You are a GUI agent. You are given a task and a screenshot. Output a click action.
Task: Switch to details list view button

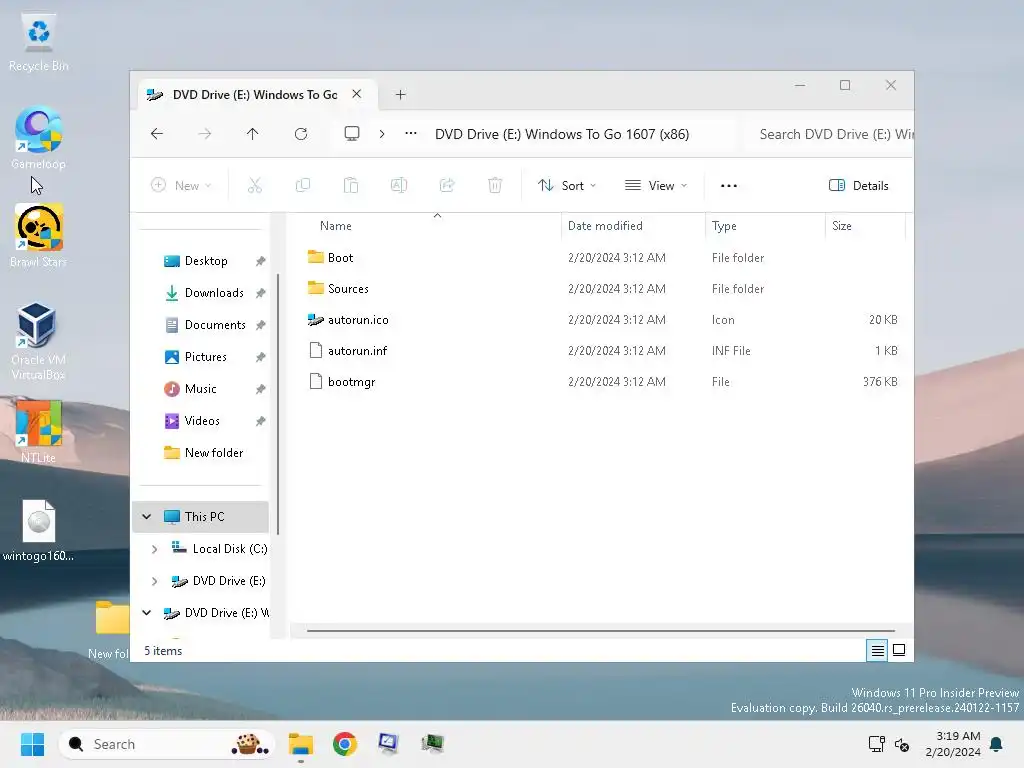pos(877,650)
